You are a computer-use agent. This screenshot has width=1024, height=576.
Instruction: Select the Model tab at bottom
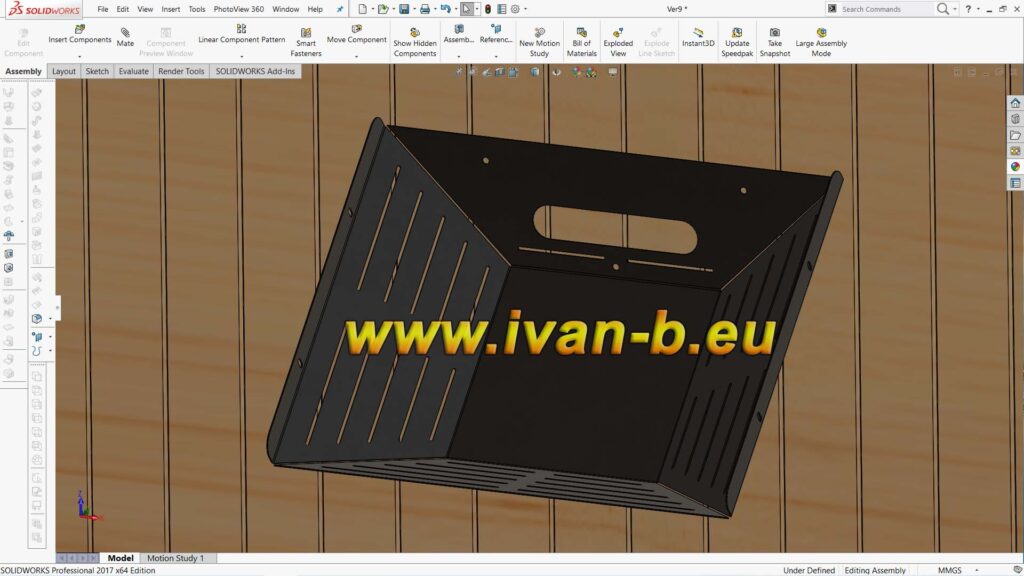(120, 558)
